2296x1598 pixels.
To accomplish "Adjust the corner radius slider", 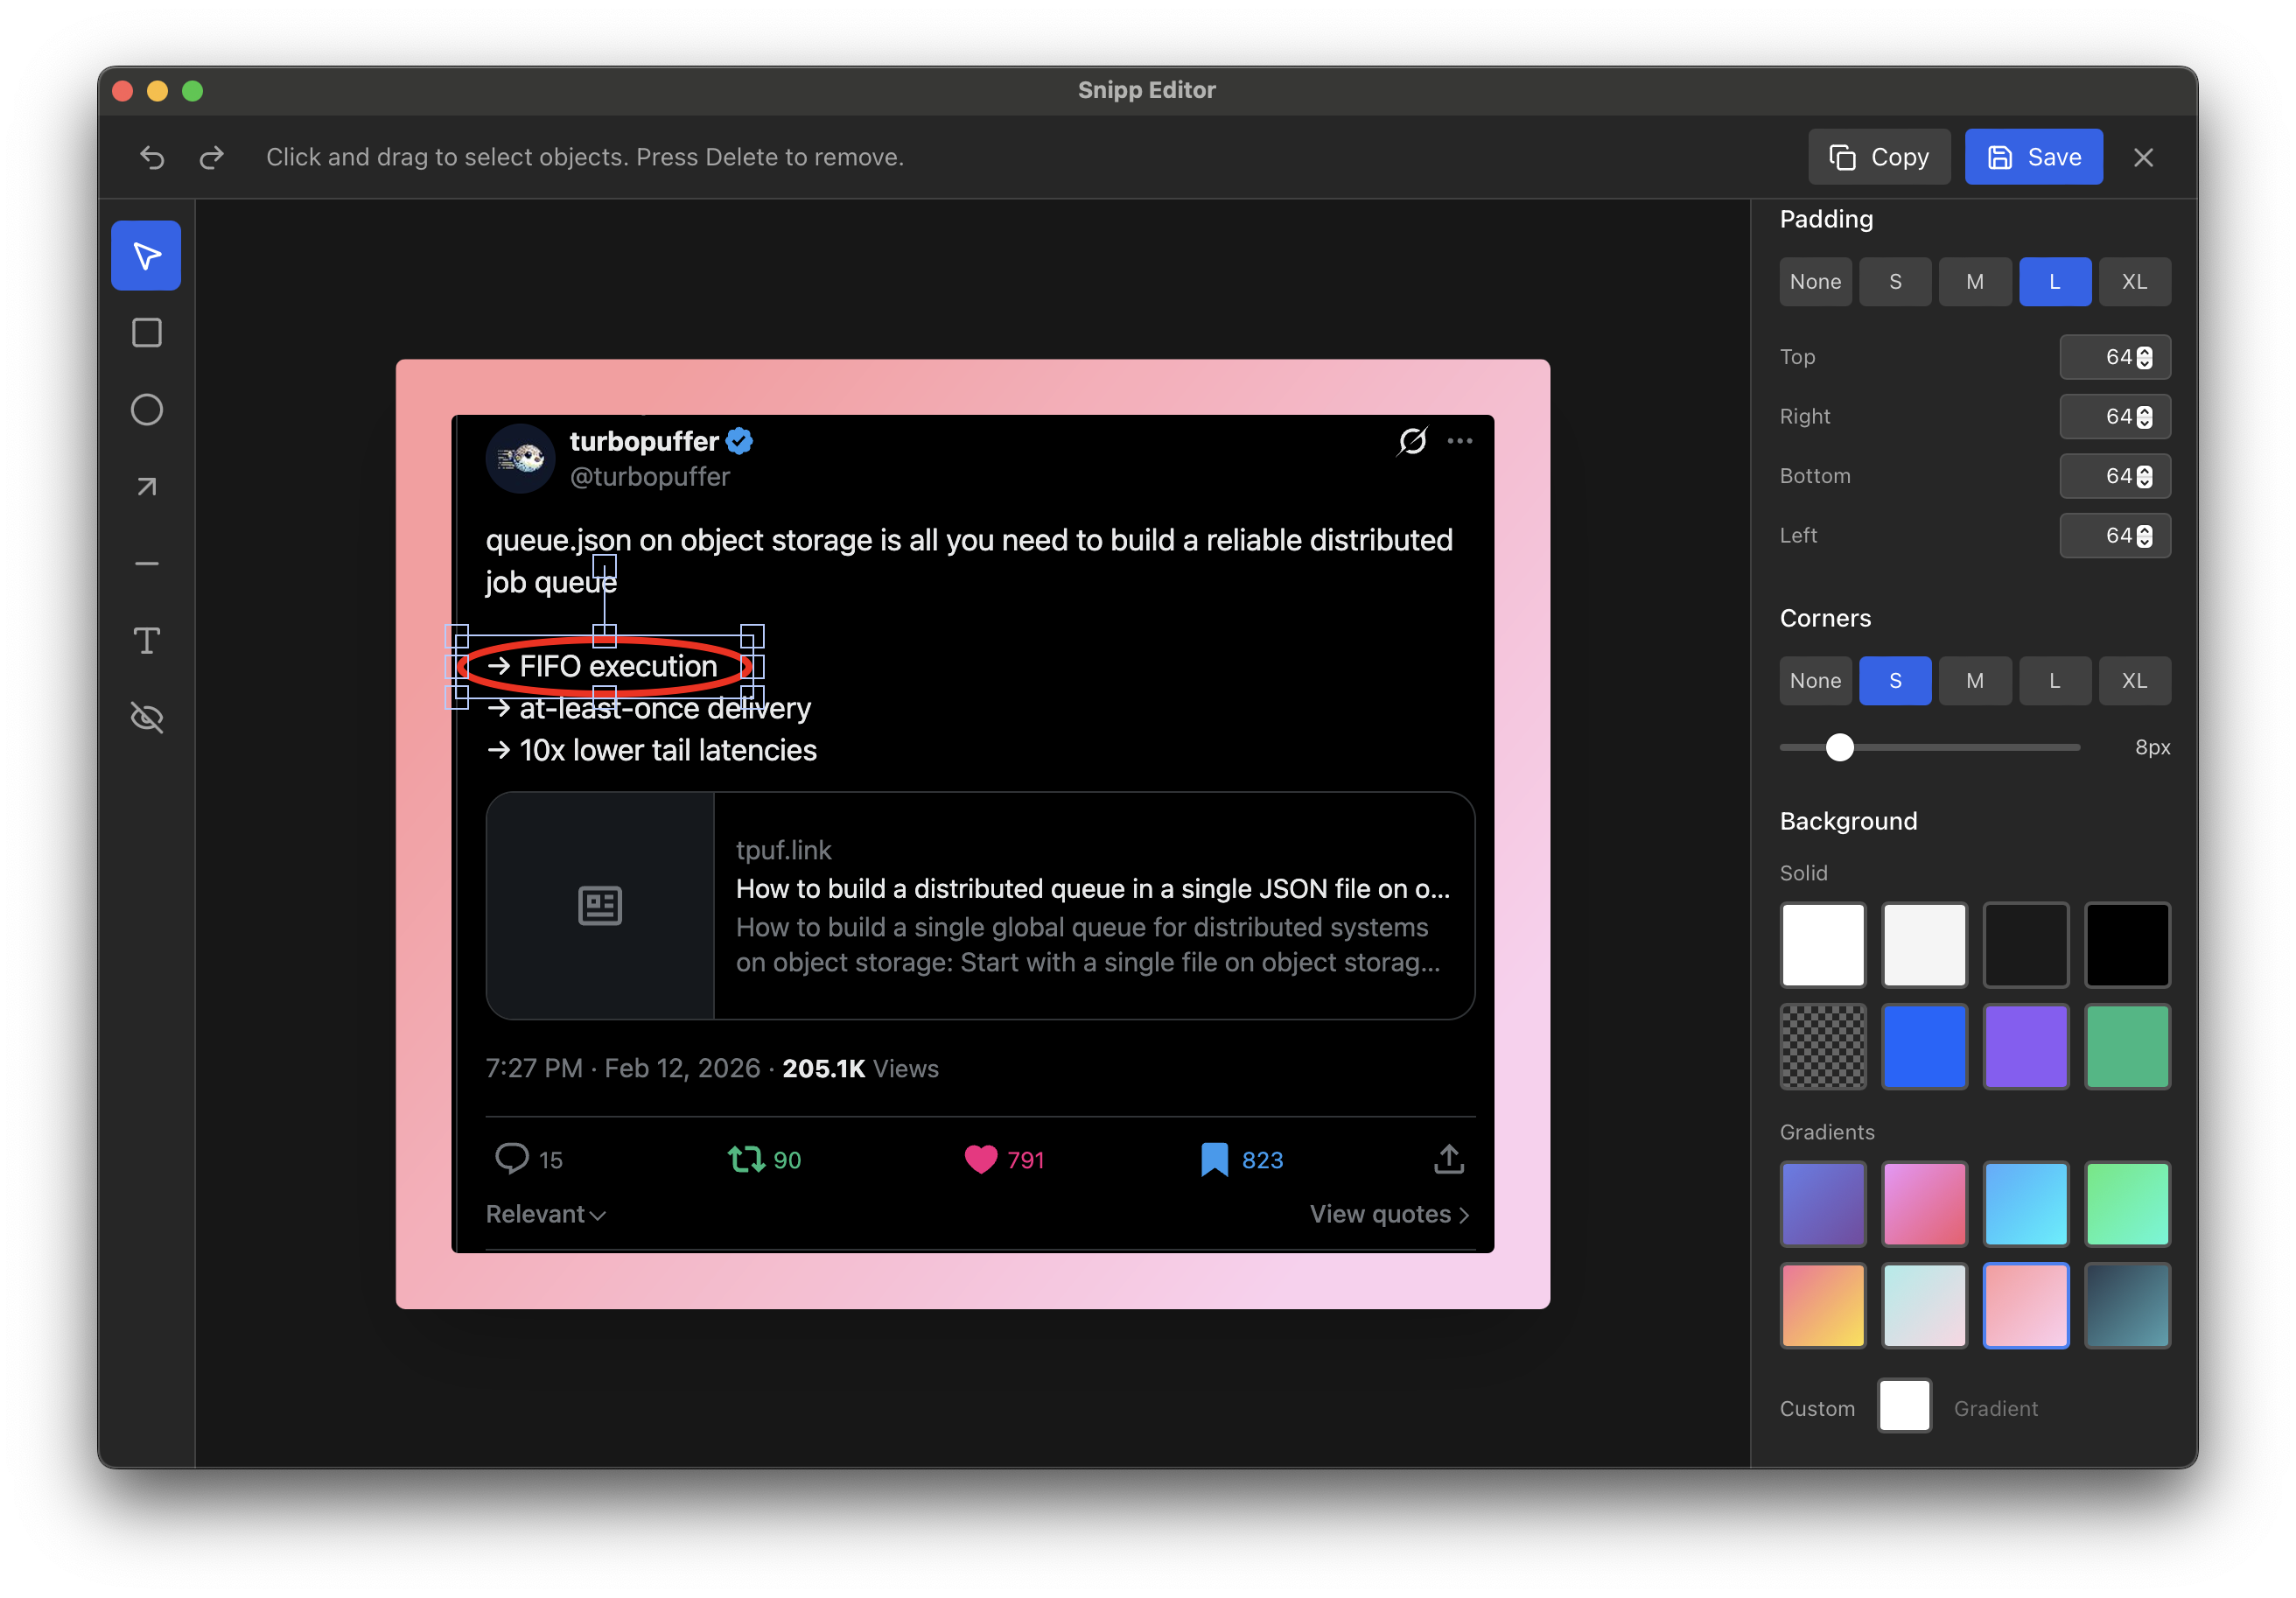I will 1838,747.
